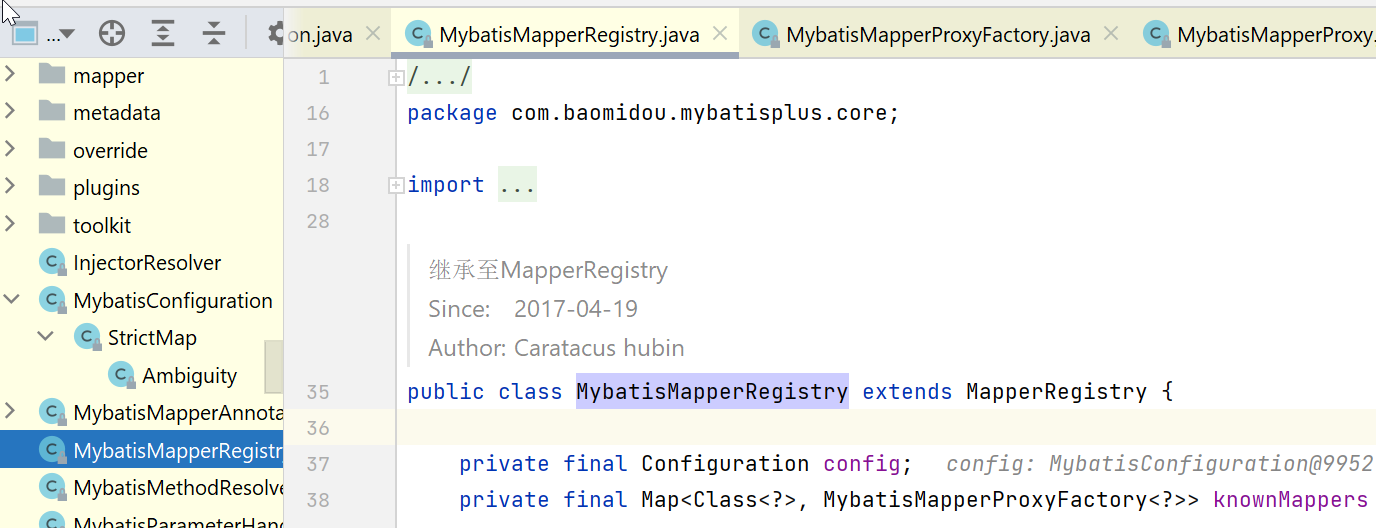Switch to MybatisMapperProxyFactory.java tab
Screen dimensions: 1376x528
[x=938, y=35]
